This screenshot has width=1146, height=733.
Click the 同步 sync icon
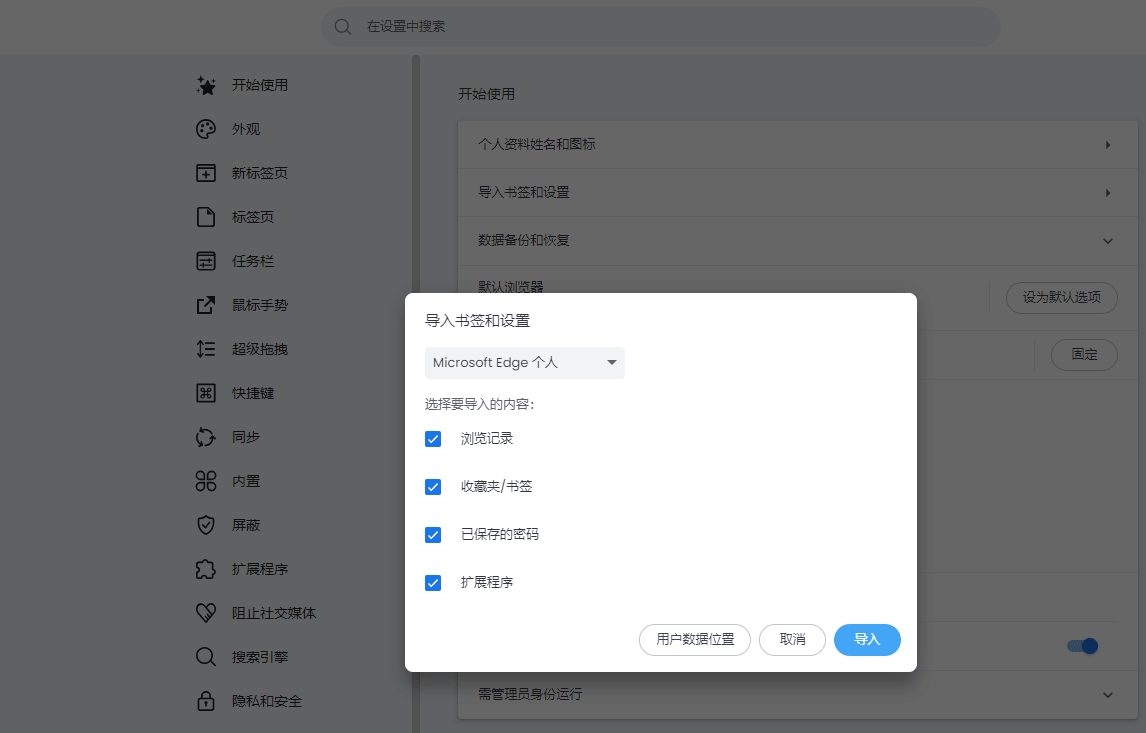tap(206, 438)
